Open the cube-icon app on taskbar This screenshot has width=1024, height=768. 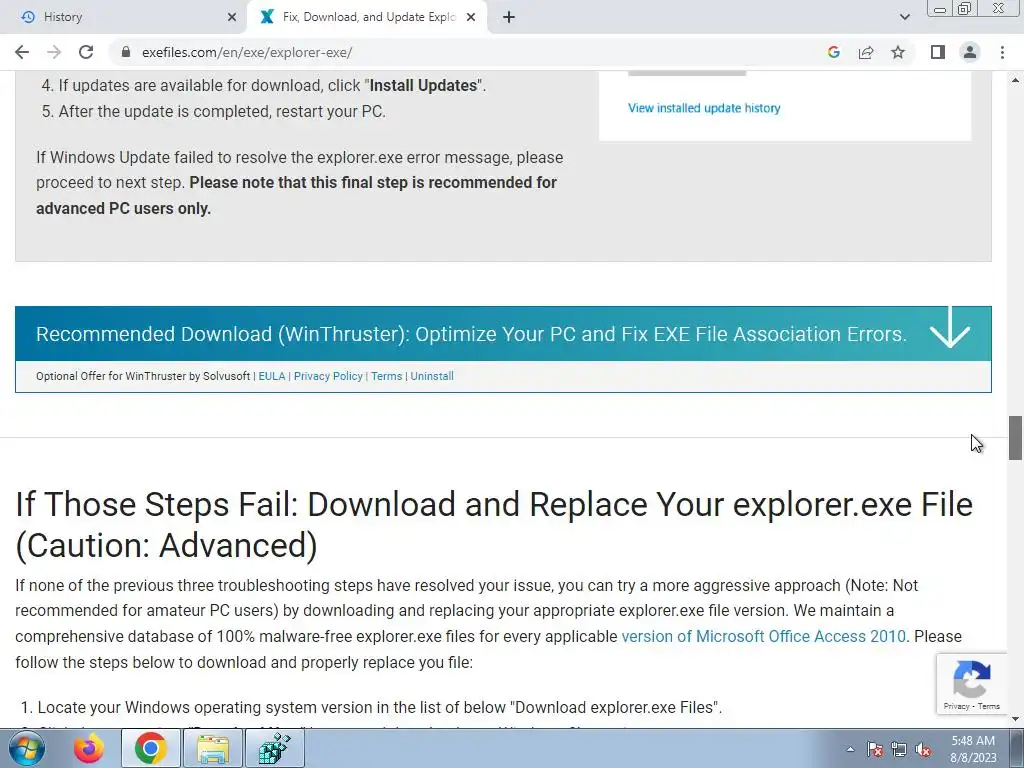274,748
